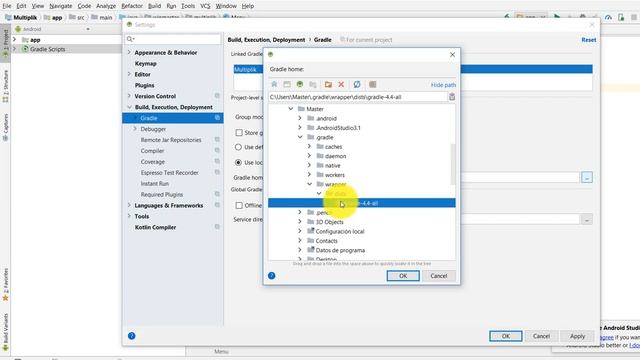Click the Gradle home path text field

(358, 97)
